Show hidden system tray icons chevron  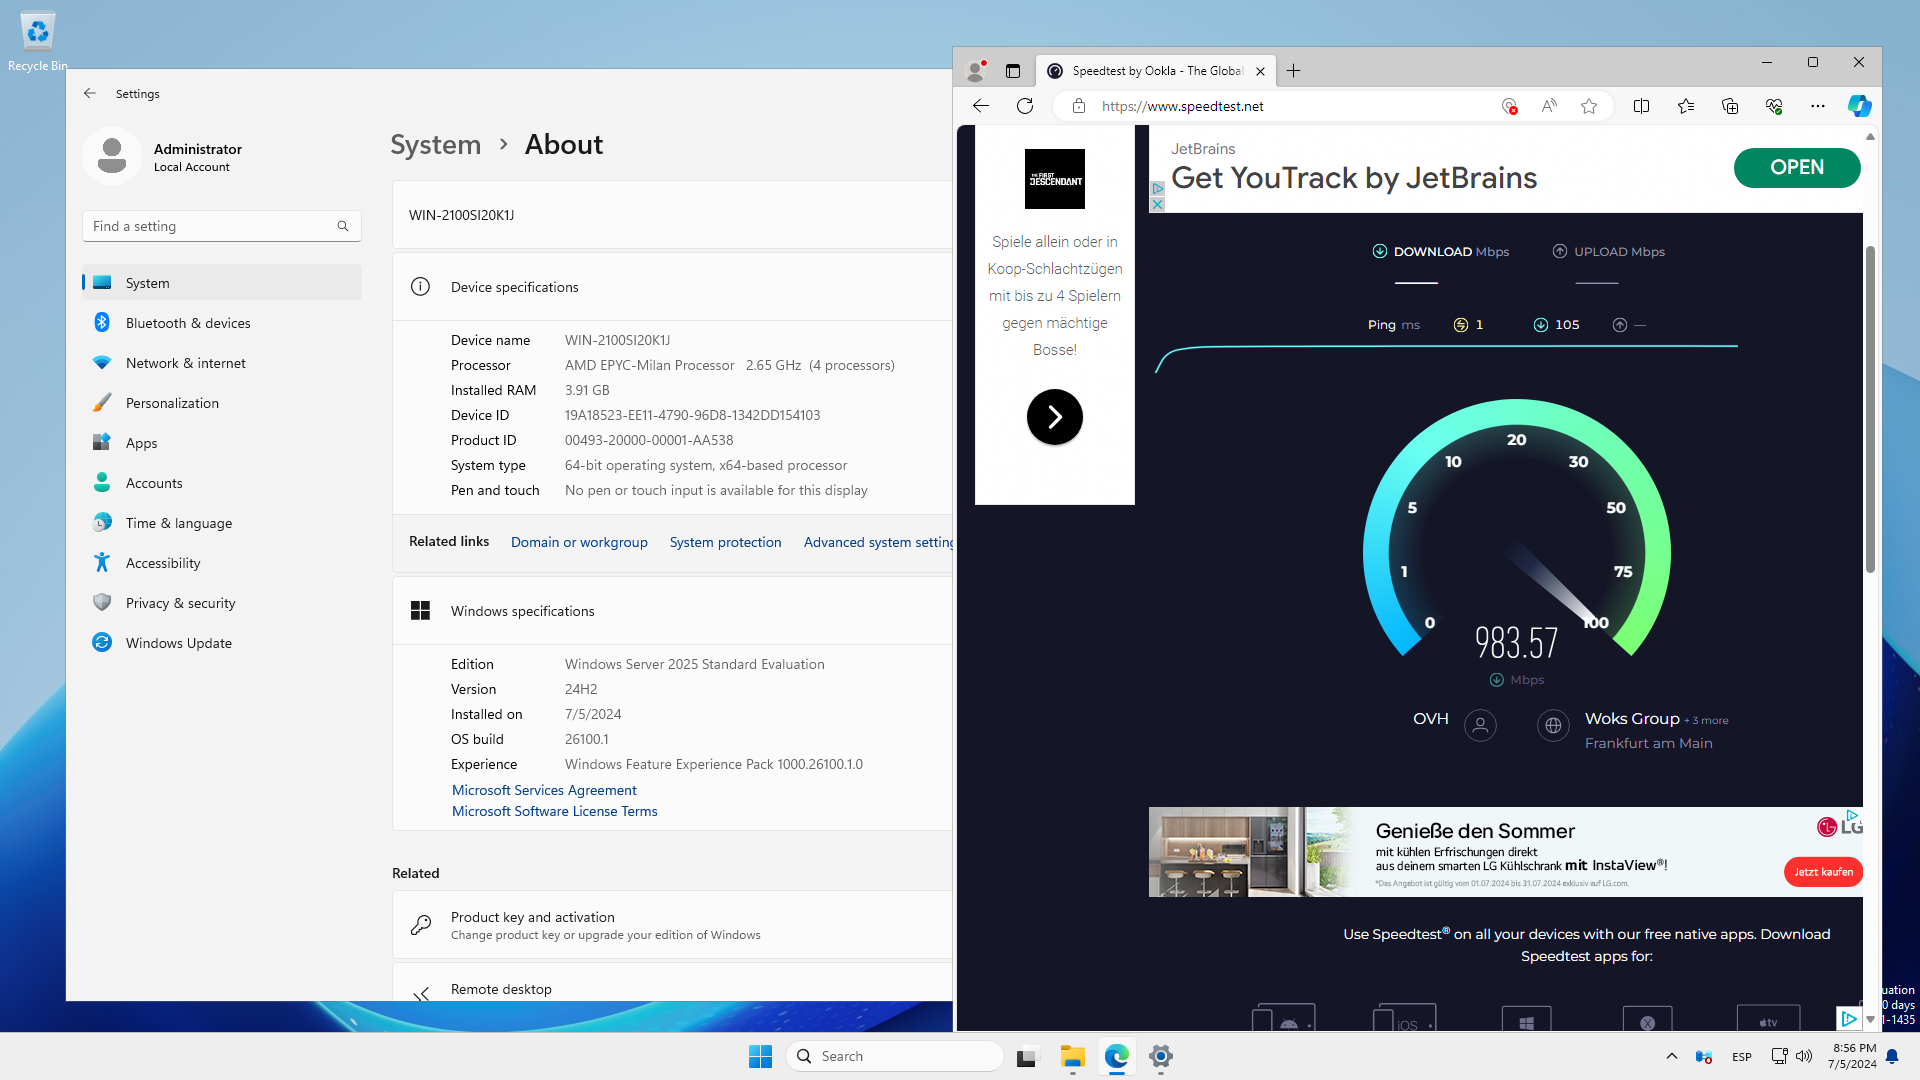tap(1671, 1056)
